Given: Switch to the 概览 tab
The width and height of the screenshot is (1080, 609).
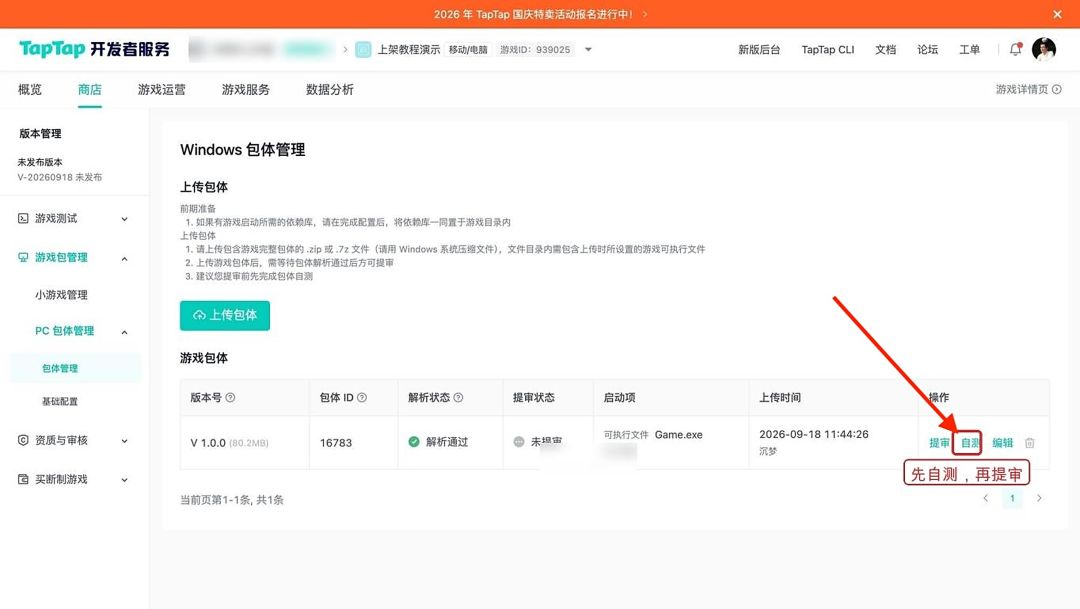Looking at the screenshot, I should tap(30, 90).
